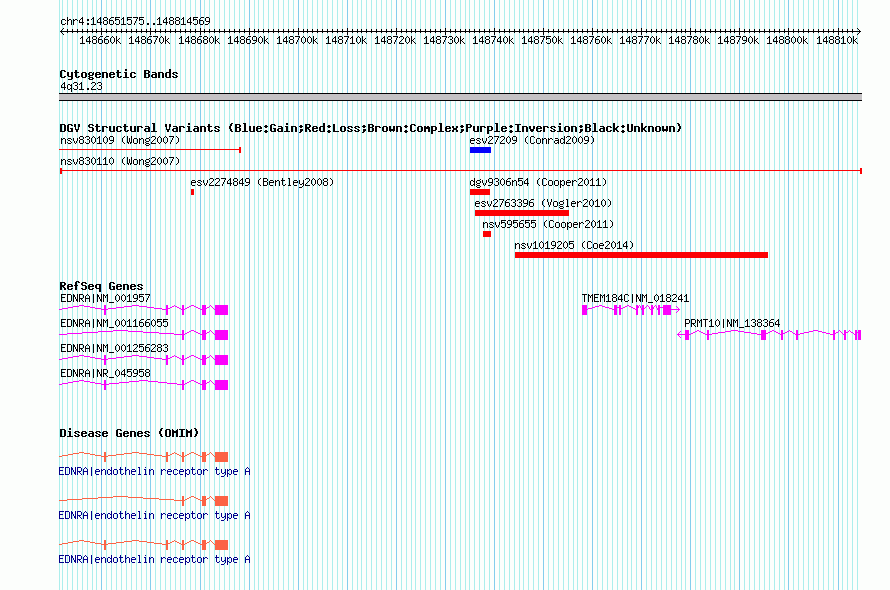The height and width of the screenshot is (590, 890).
Task: Click the EDNRA NM_001166055 magenta gene glyph
Action: pyautogui.click(x=144, y=334)
